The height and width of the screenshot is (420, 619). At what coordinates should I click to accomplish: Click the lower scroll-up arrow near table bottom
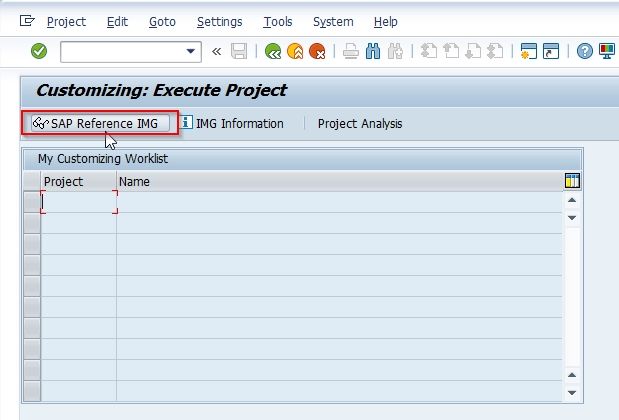click(x=572, y=375)
